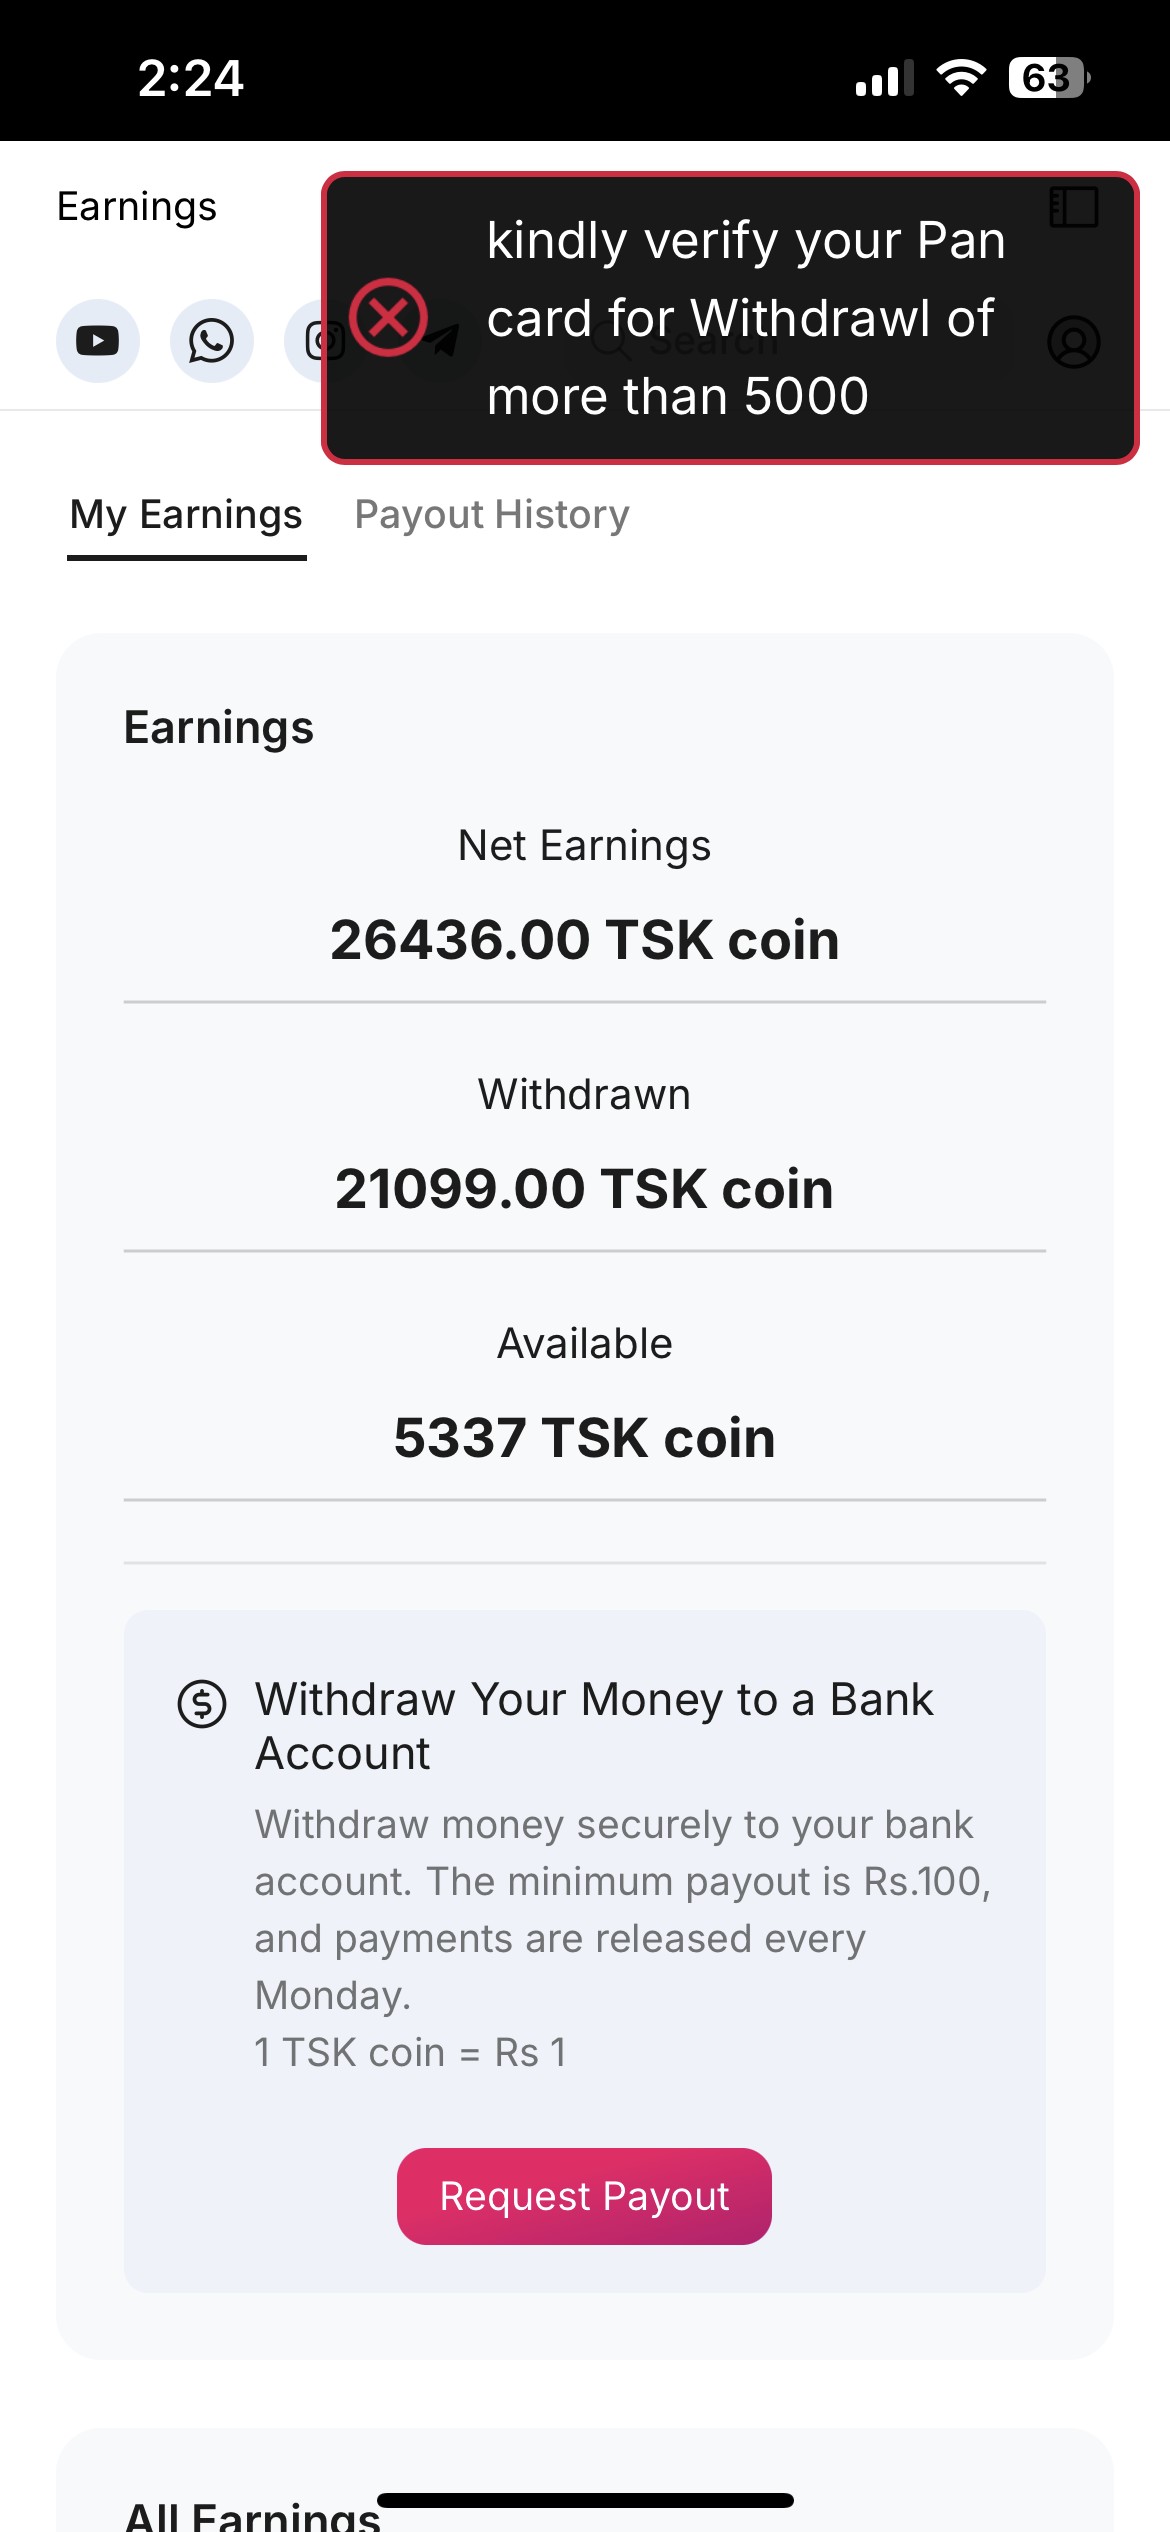This screenshot has height=2532, width=1170.
Task: Click the red error X icon
Action: tap(388, 318)
